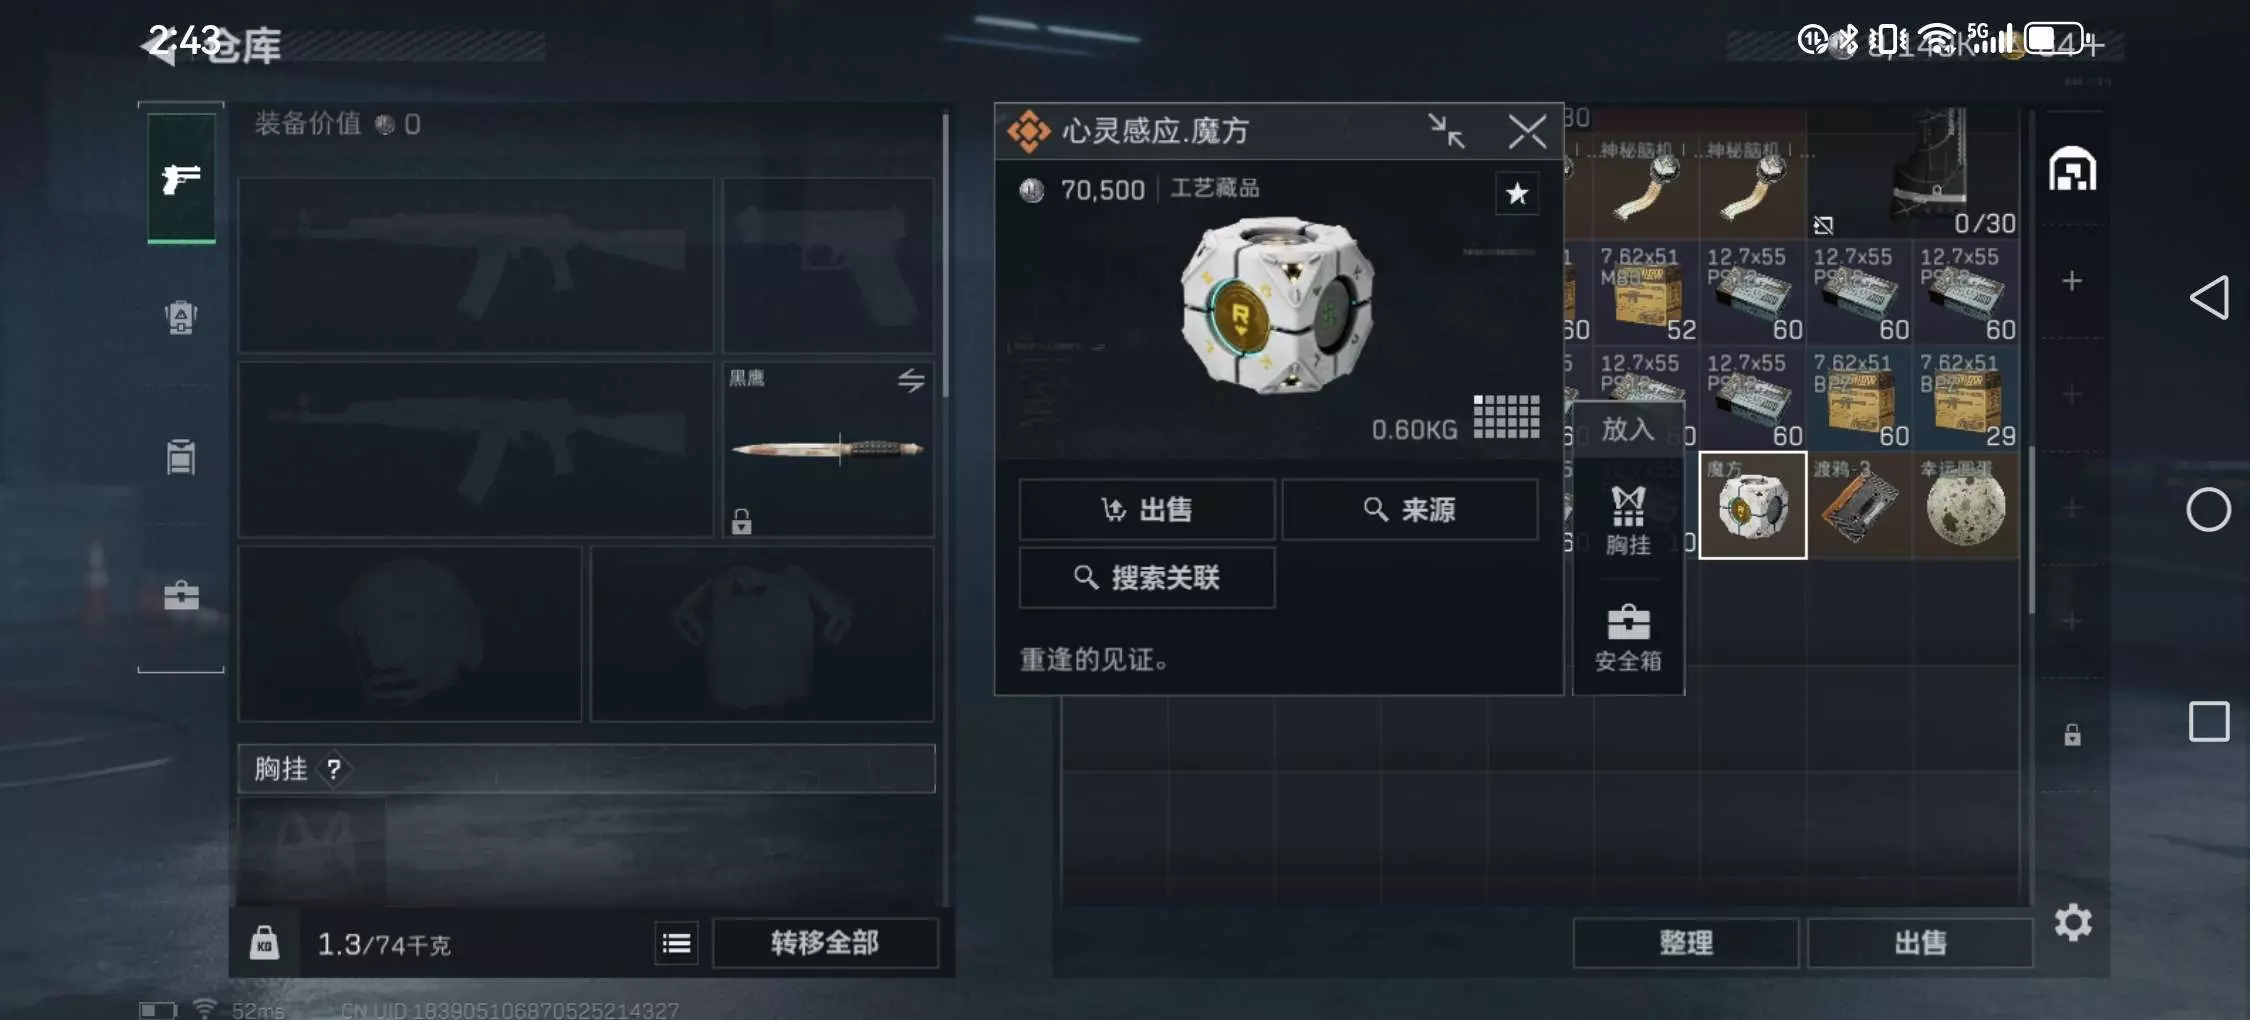
Task: Select the 幸运圆球 moon ball item
Action: (1965, 505)
